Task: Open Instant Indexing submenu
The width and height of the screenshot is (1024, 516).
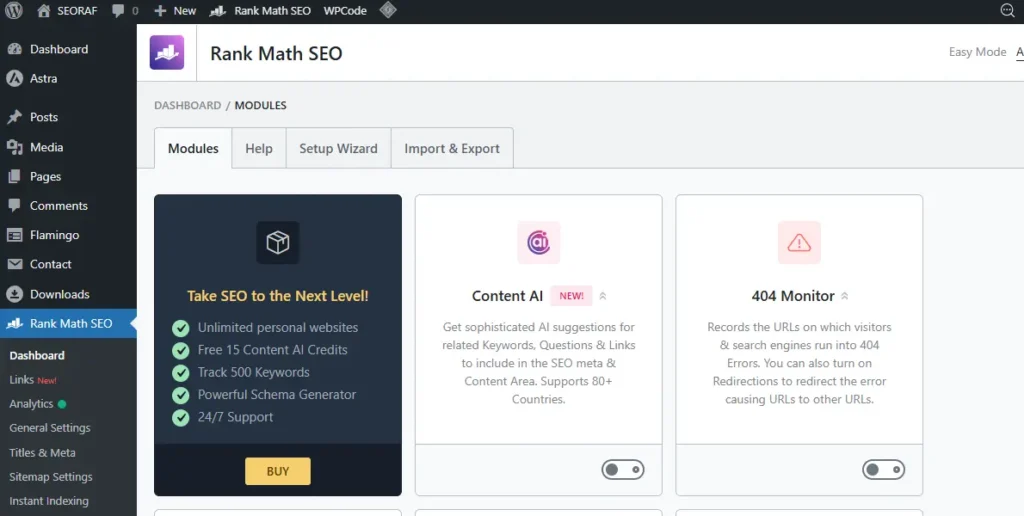Action: point(48,501)
